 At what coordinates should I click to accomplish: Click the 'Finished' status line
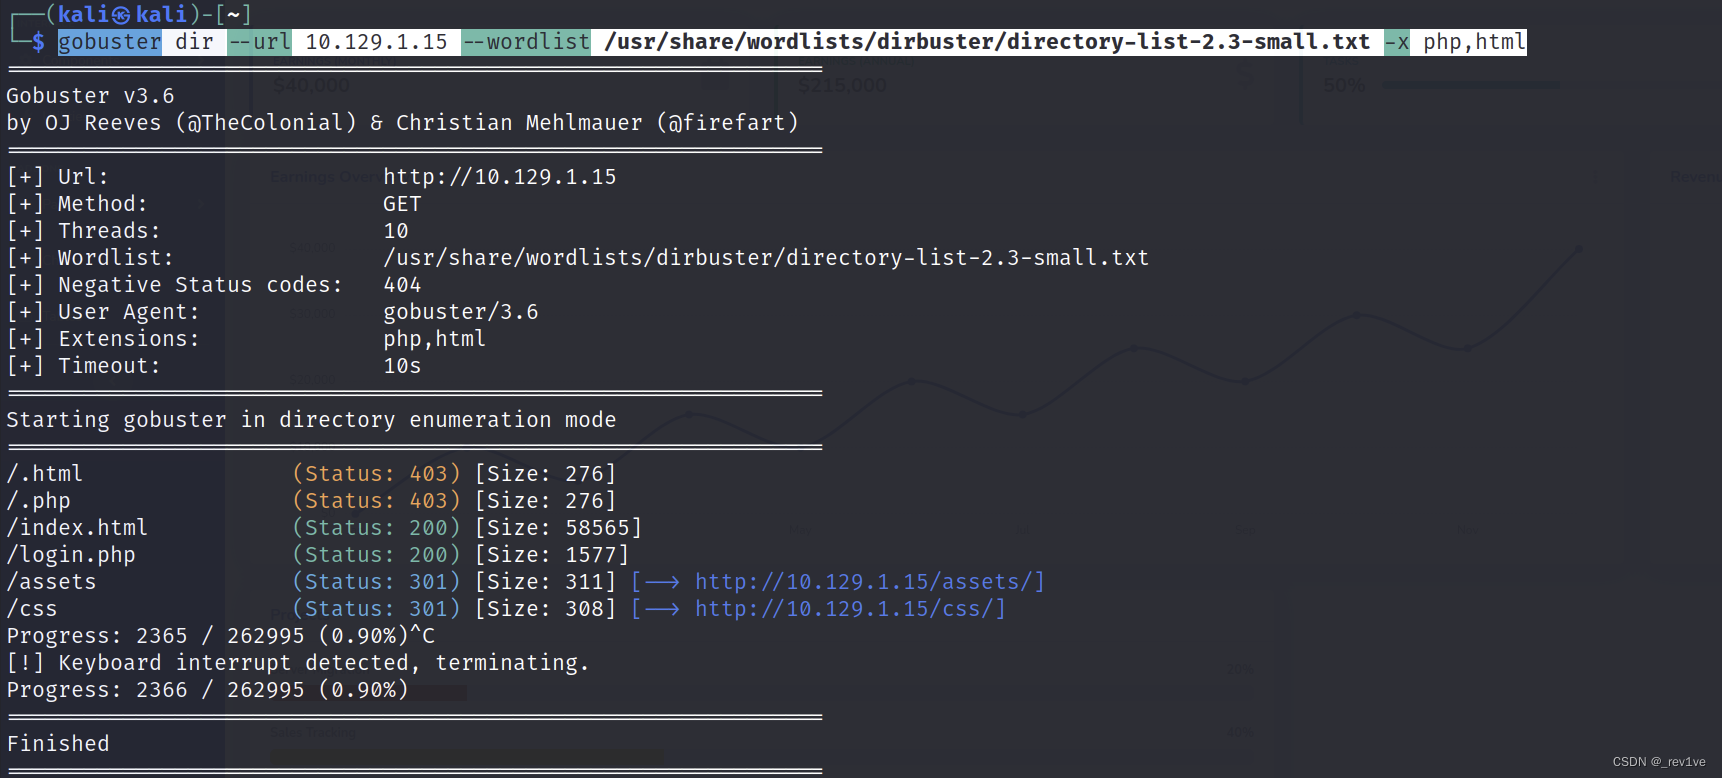(58, 744)
